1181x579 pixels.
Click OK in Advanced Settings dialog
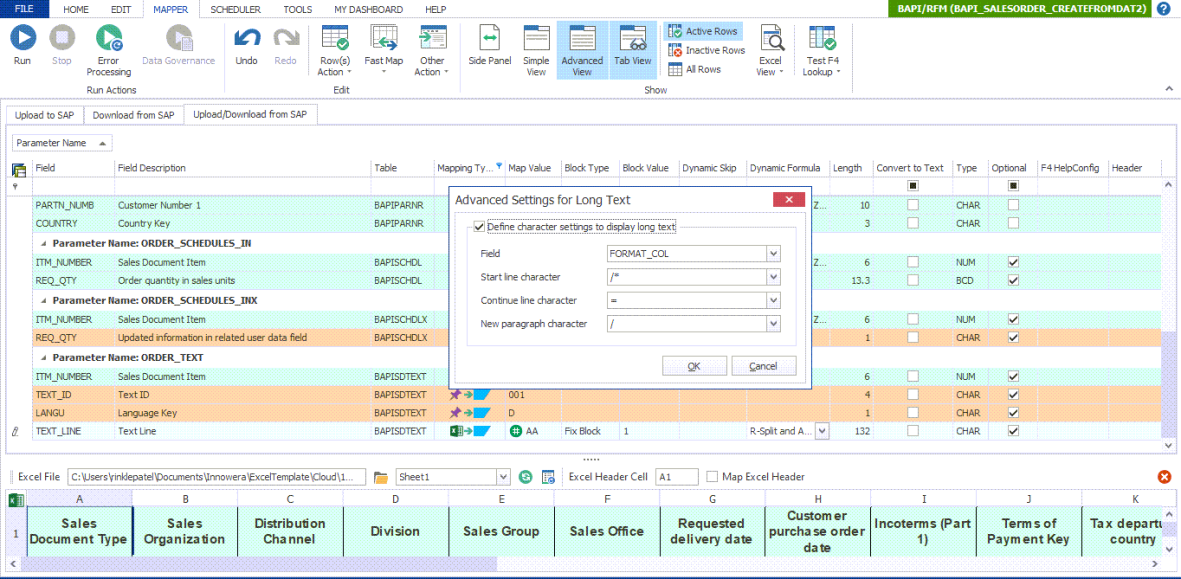coord(694,366)
